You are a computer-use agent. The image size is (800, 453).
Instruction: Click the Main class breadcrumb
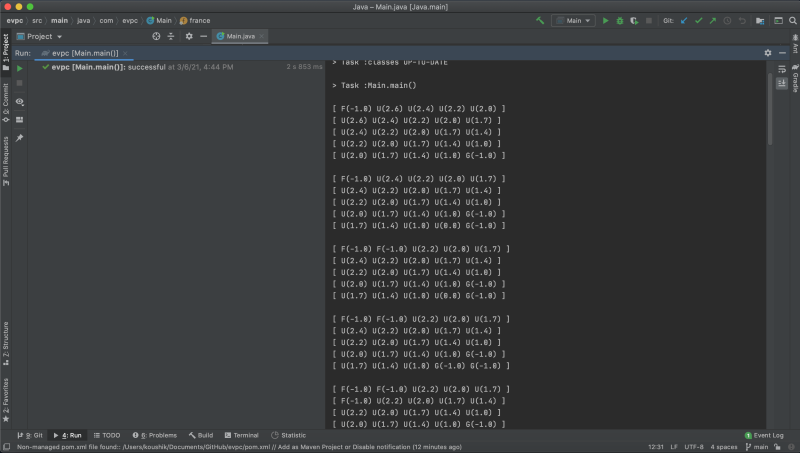pyautogui.click(x=159, y=20)
